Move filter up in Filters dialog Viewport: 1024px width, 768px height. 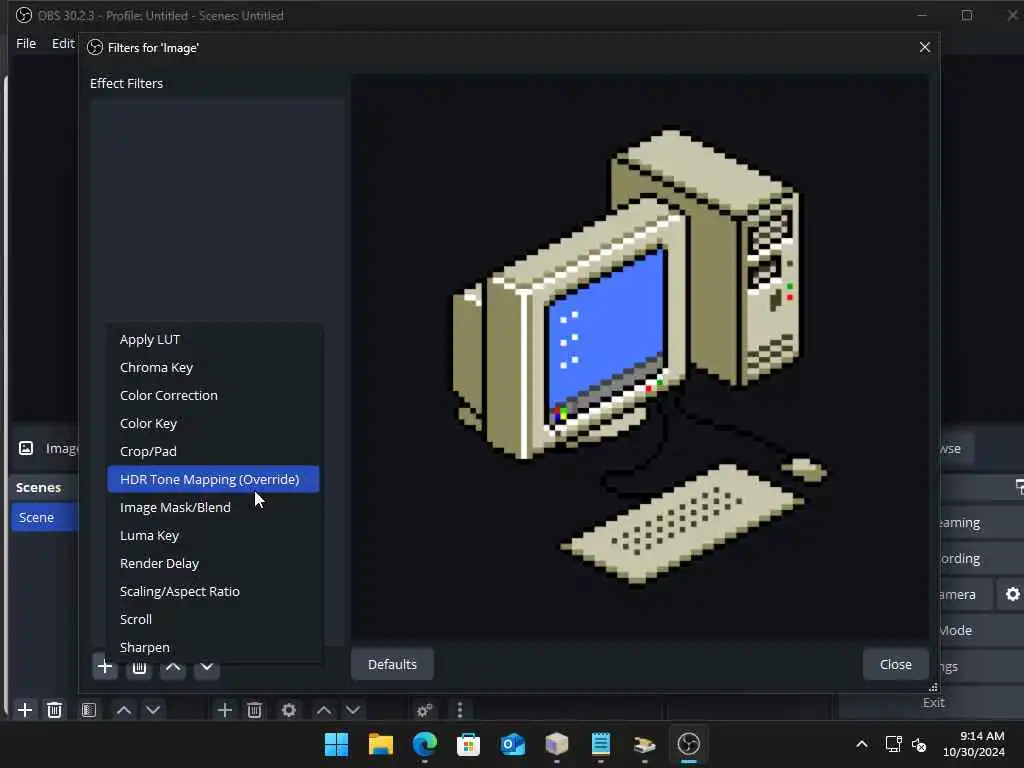point(173,667)
